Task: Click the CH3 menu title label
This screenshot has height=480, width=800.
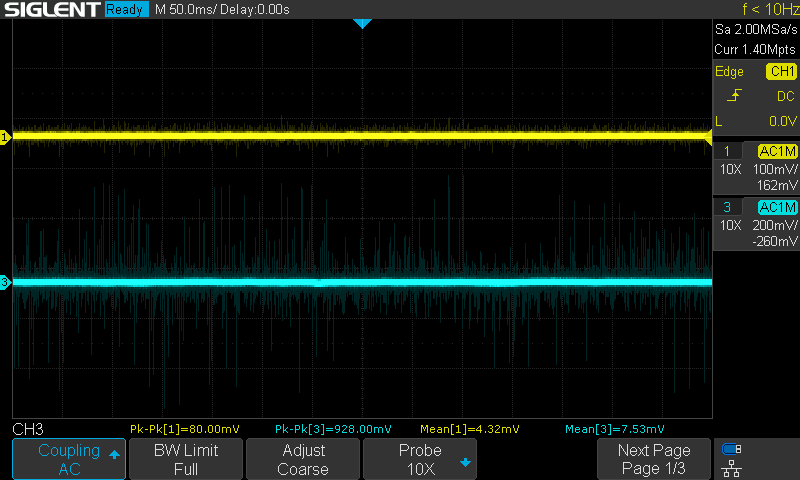Action: [28, 429]
